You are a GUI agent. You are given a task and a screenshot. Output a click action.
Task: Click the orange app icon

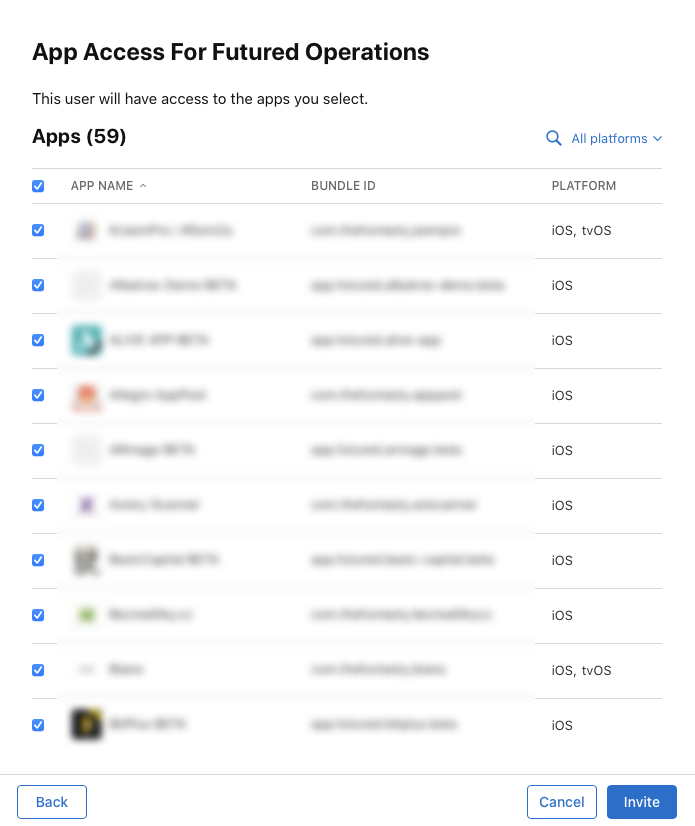click(86, 395)
